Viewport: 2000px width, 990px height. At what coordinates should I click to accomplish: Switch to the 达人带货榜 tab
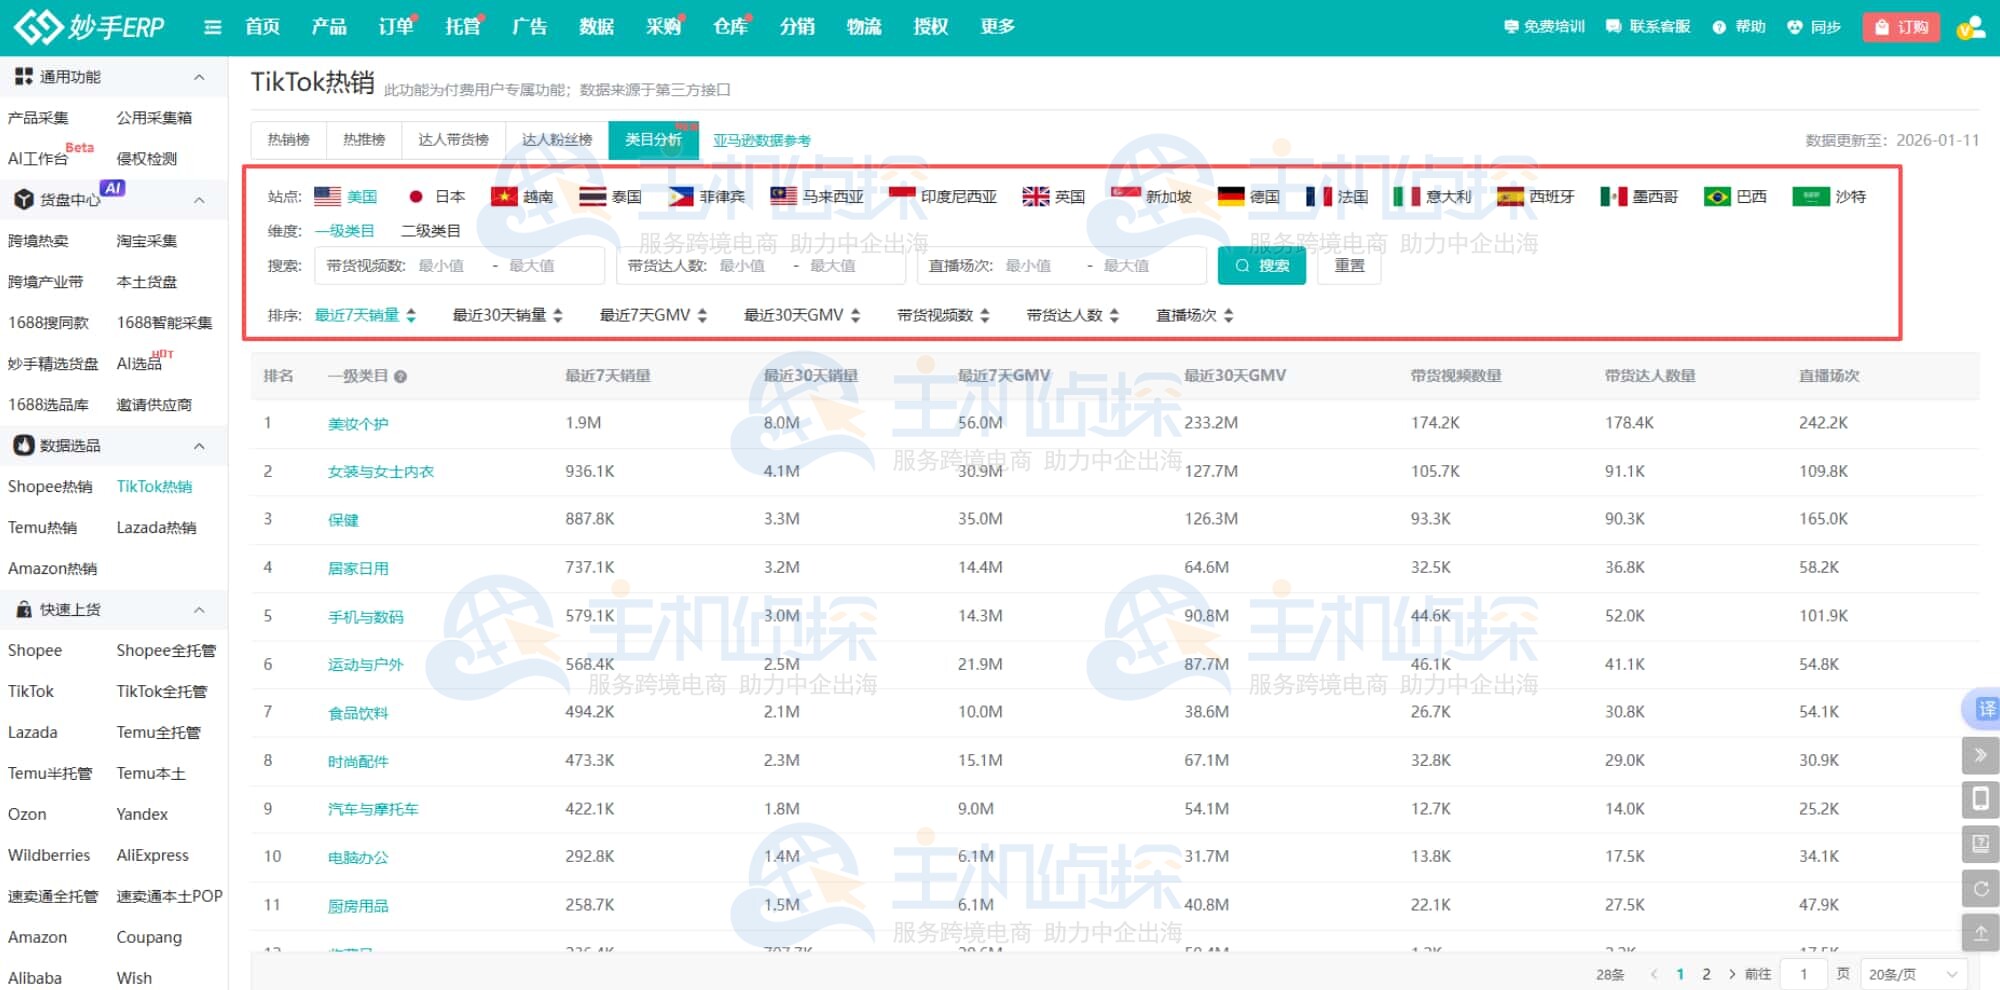453,139
